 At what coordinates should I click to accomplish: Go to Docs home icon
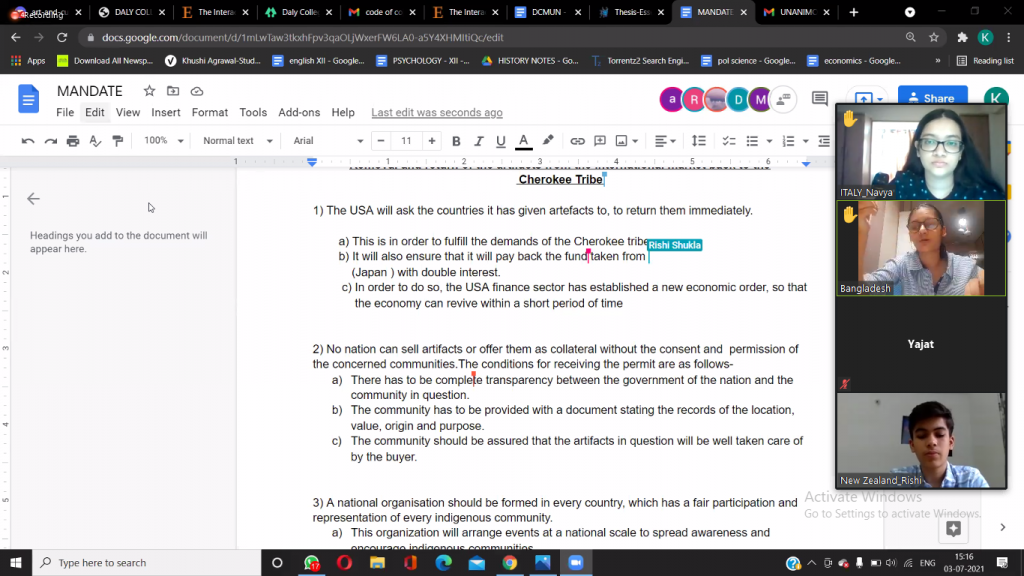28,99
